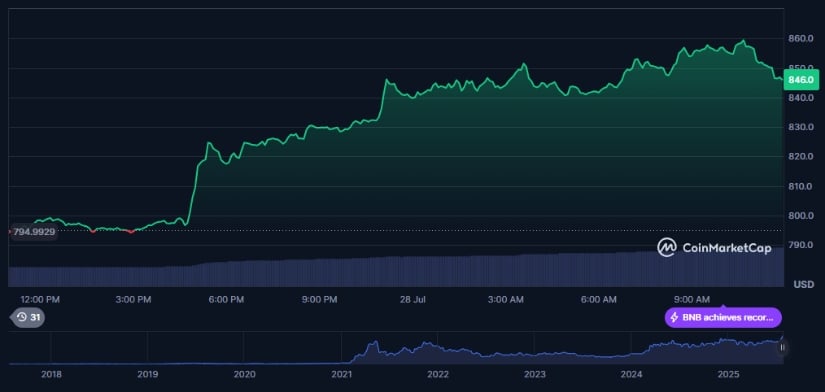Click the 6:00 PM time axis label
Viewport: 825px width, 392px height.
(x=226, y=299)
